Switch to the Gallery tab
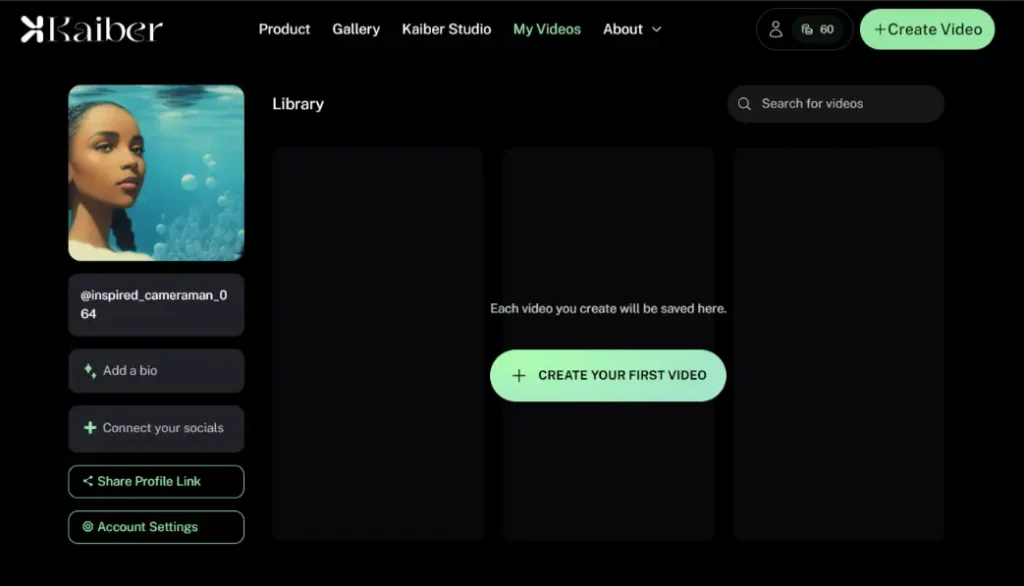 [356, 29]
